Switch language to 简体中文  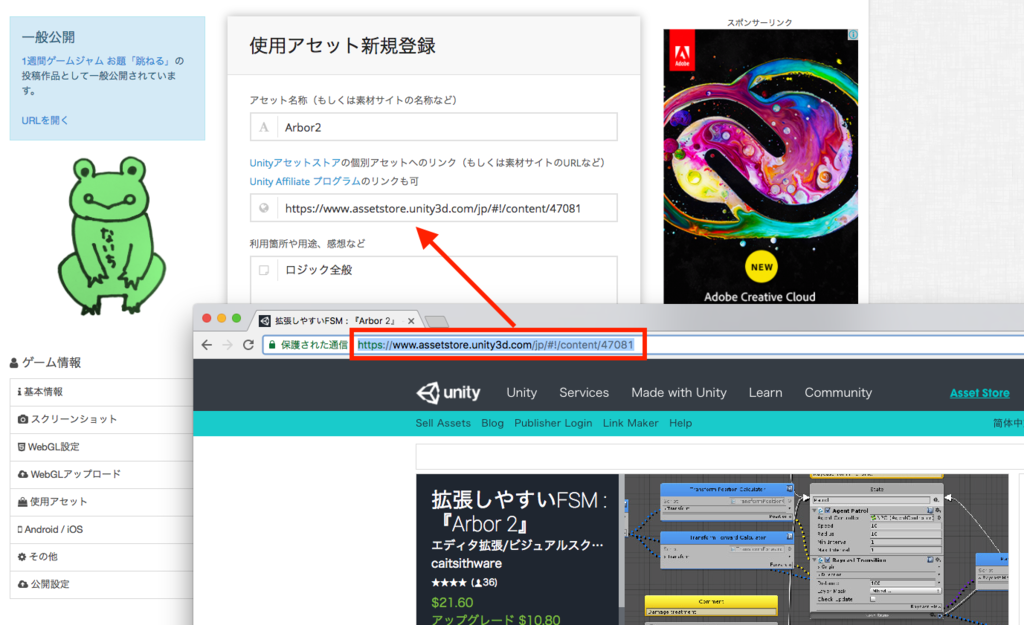click(x=1008, y=423)
